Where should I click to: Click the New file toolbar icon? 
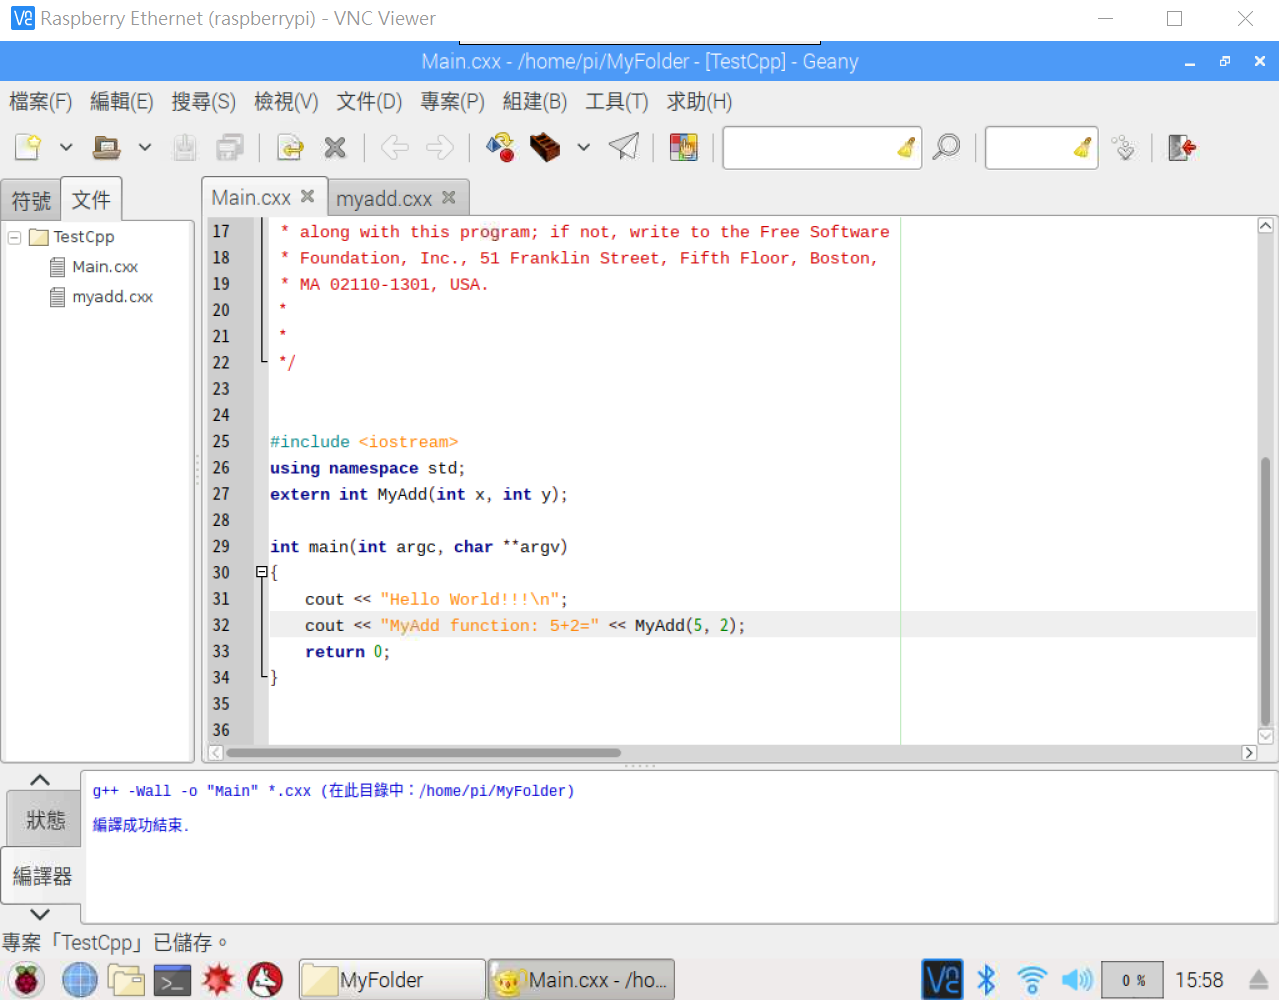click(x=28, y=147)
